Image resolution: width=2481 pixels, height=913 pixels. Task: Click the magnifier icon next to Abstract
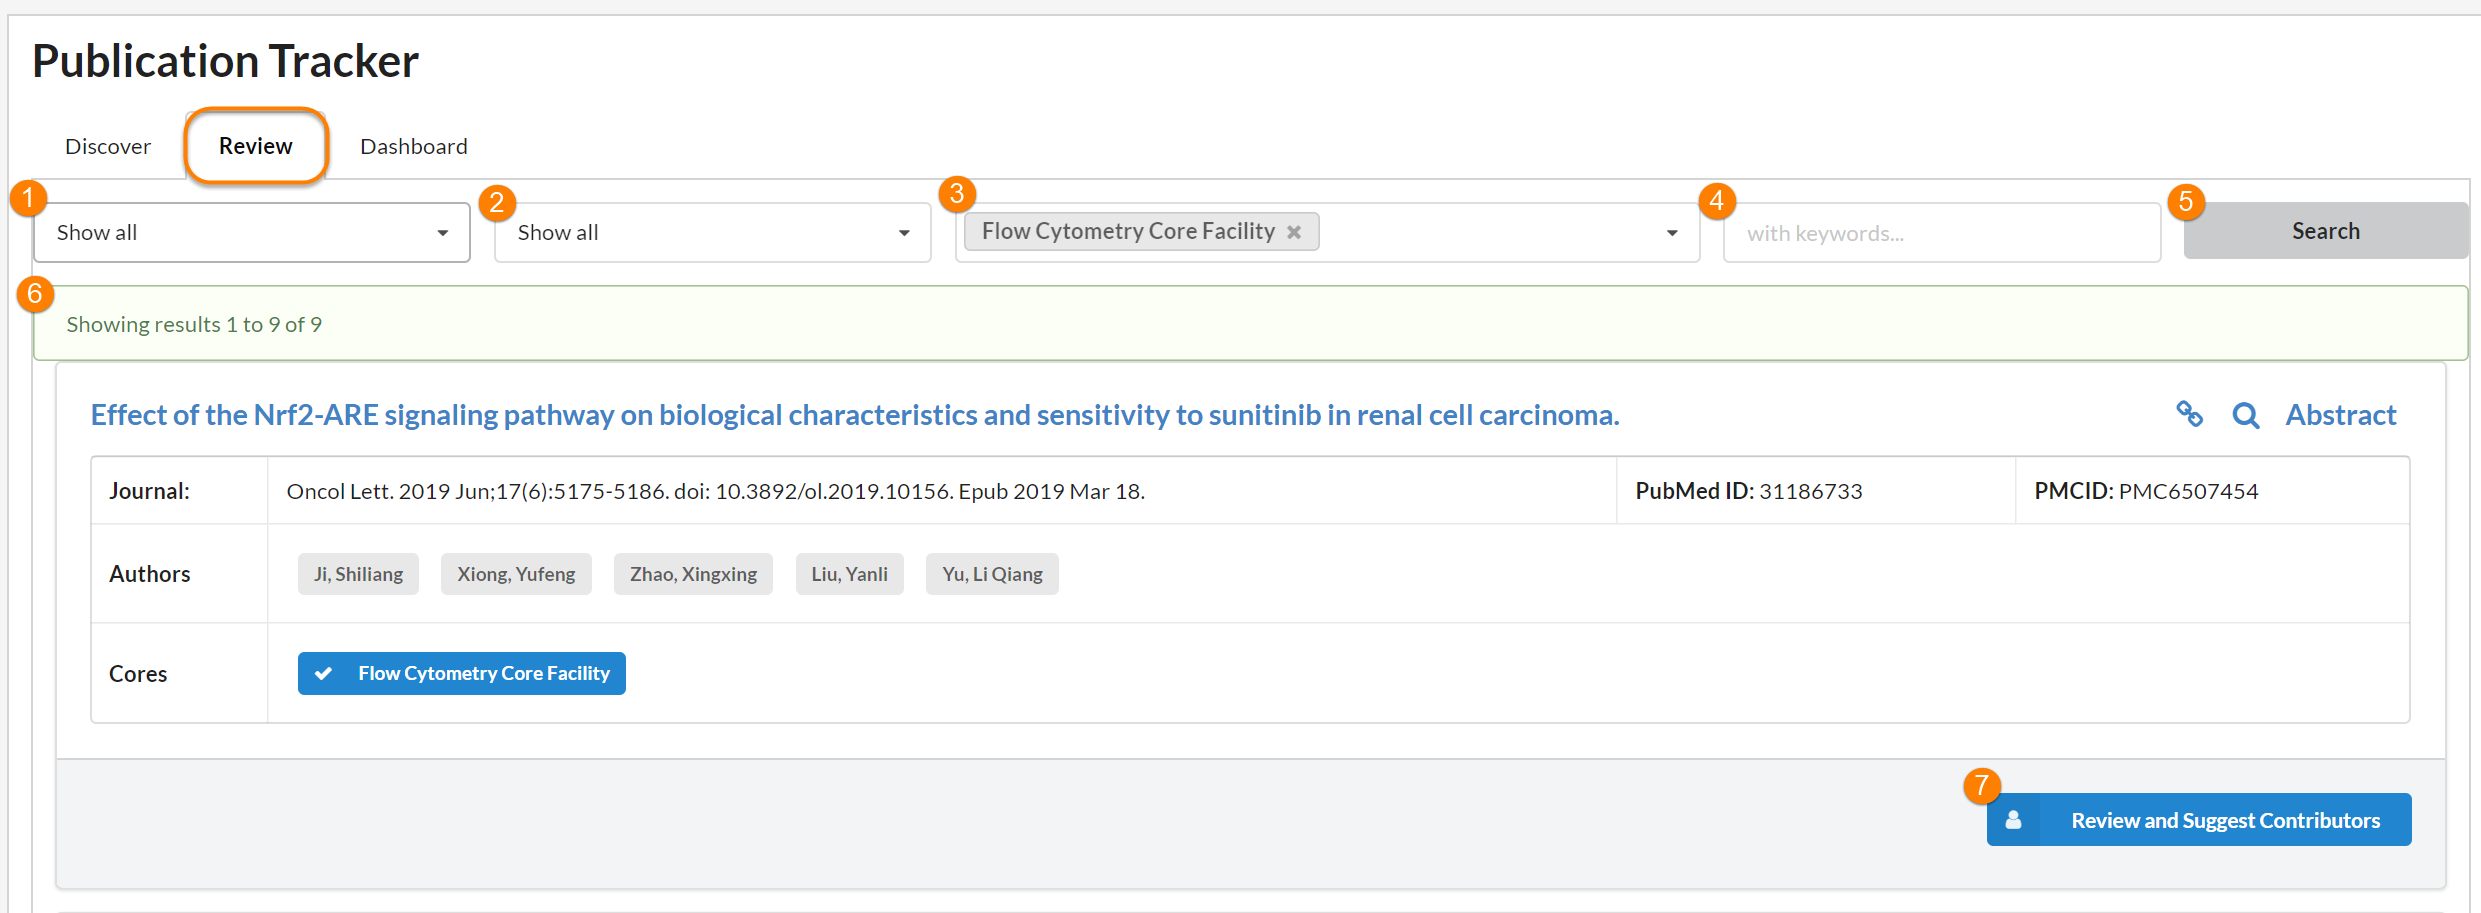2245,415
